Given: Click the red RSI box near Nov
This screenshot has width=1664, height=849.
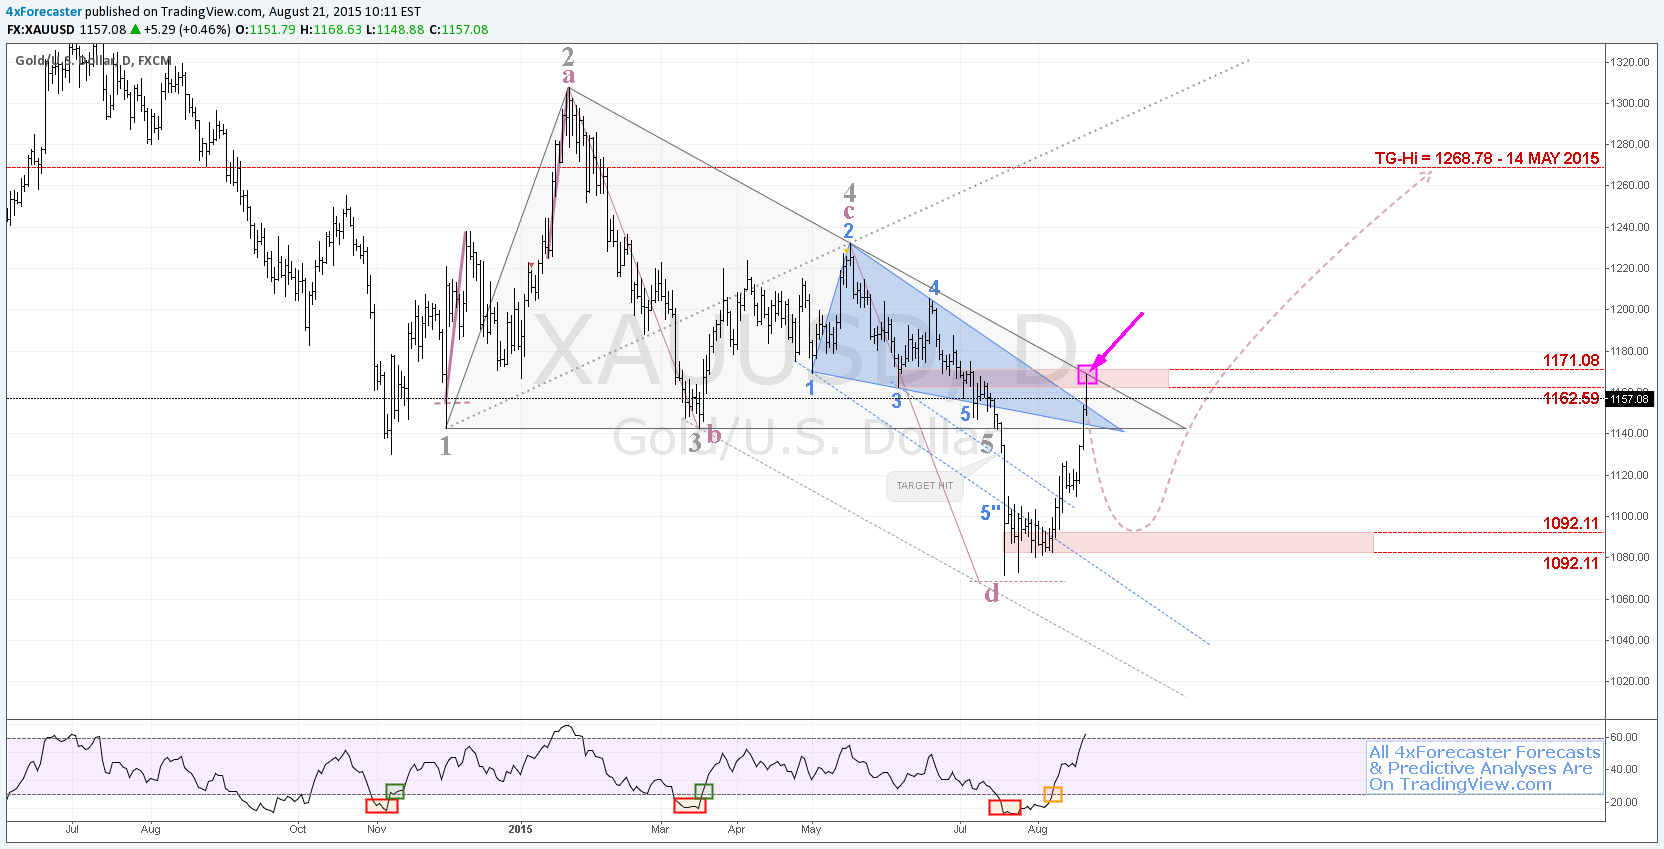Looking at the screenshot, I should click(382, 805).
